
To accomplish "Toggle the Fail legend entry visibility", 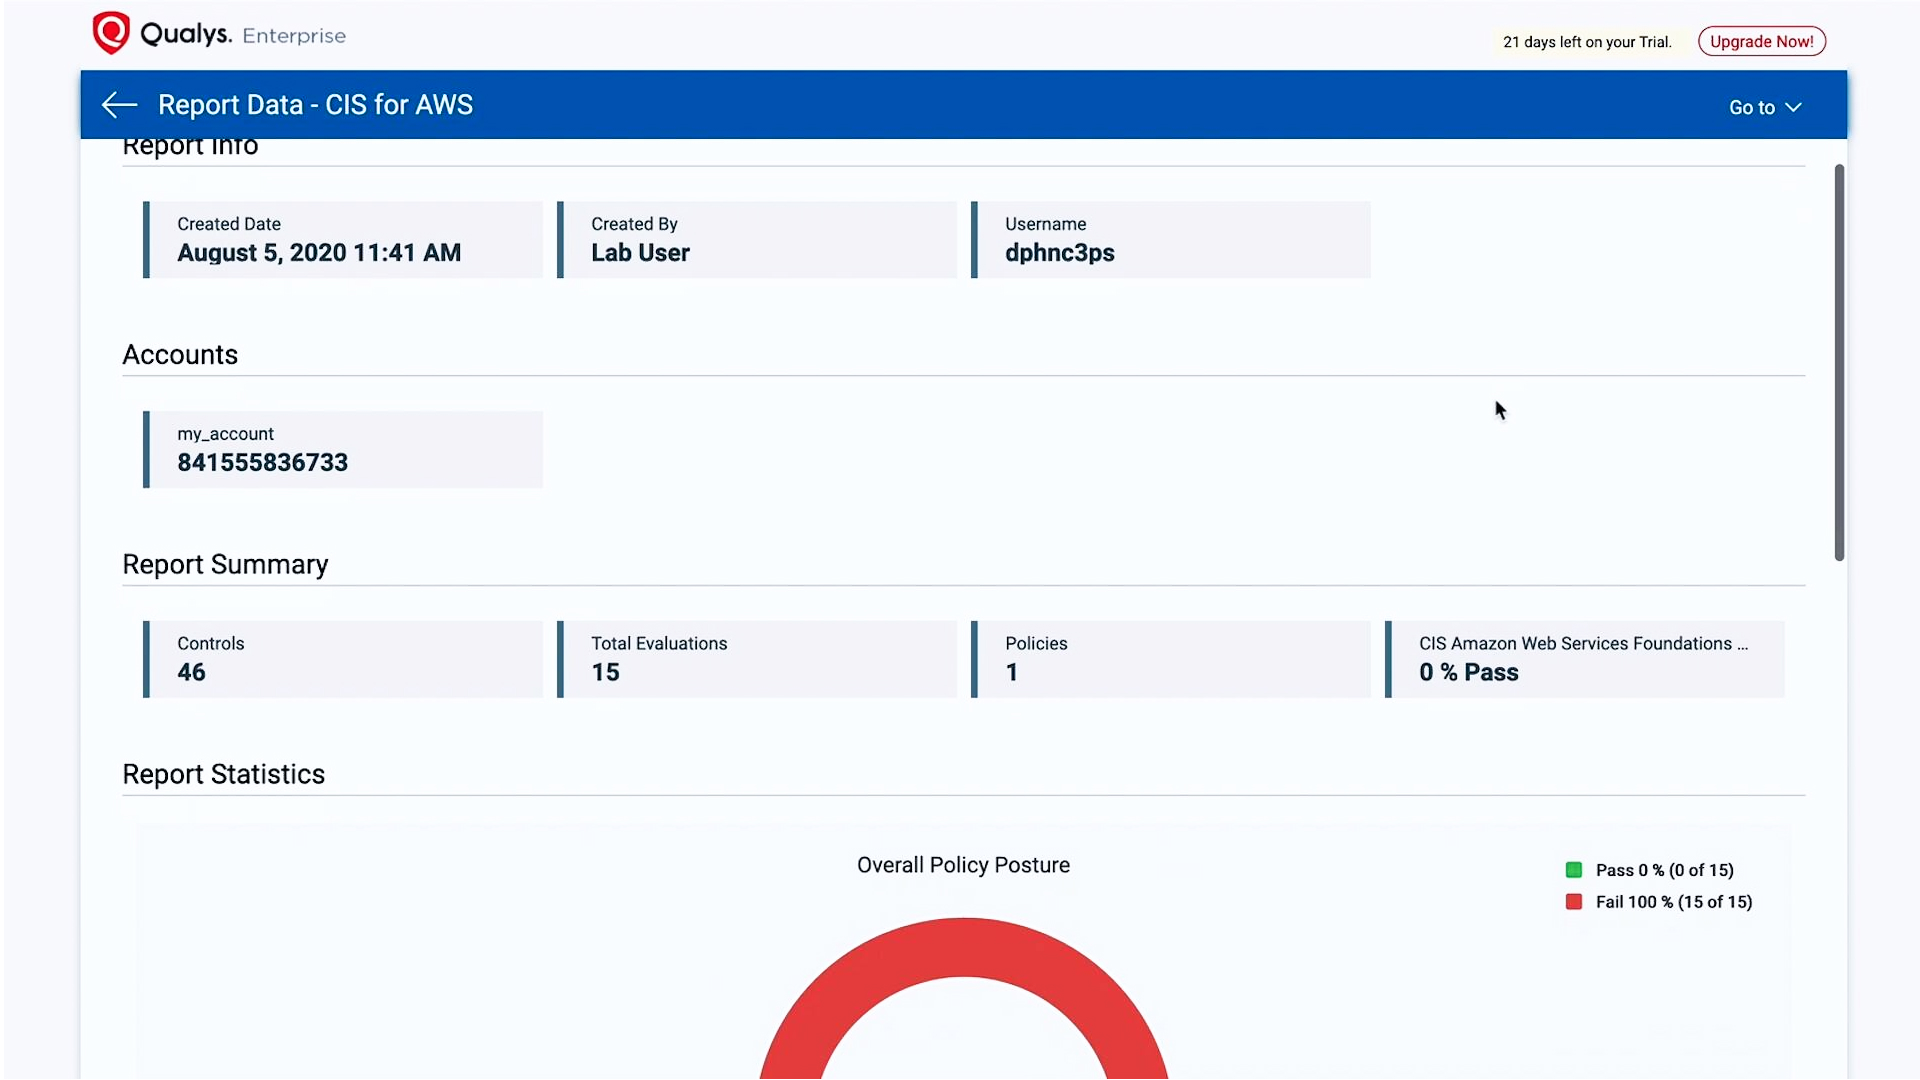I will (1671, 901).
